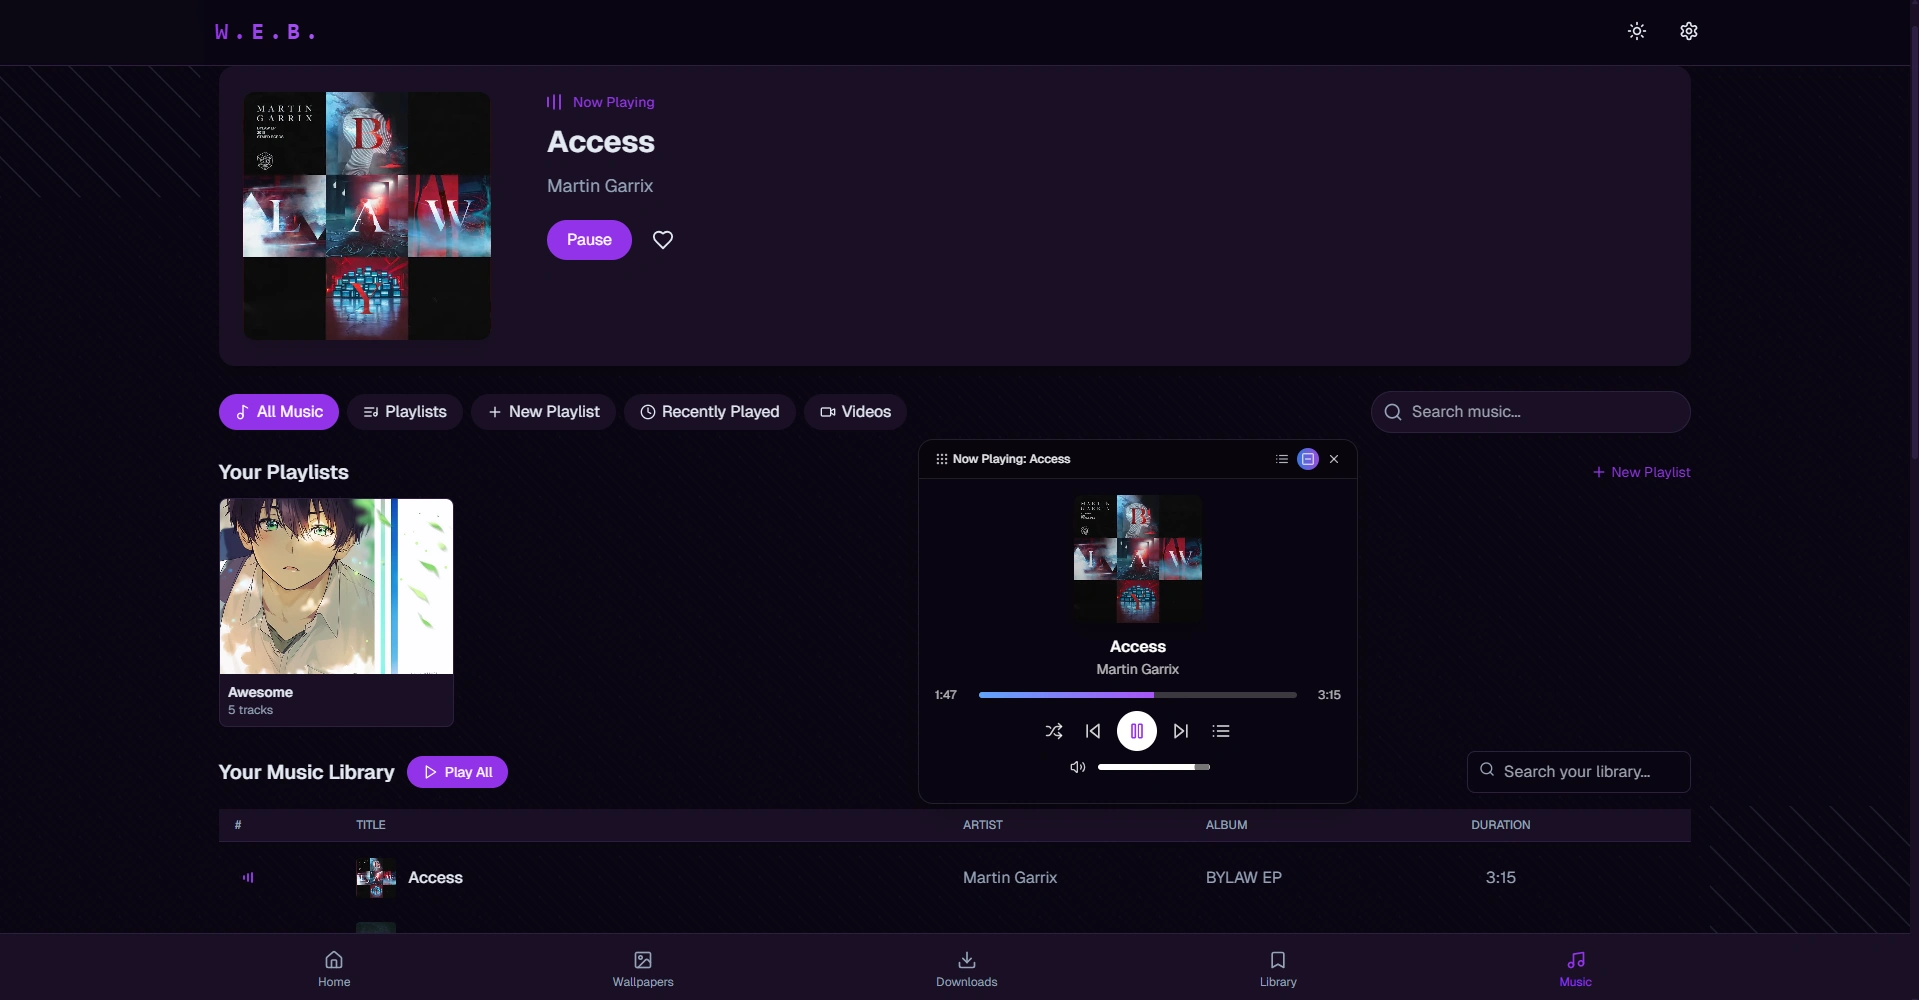
Task: Click the Access heading in the header card
Action: point(601,142)
